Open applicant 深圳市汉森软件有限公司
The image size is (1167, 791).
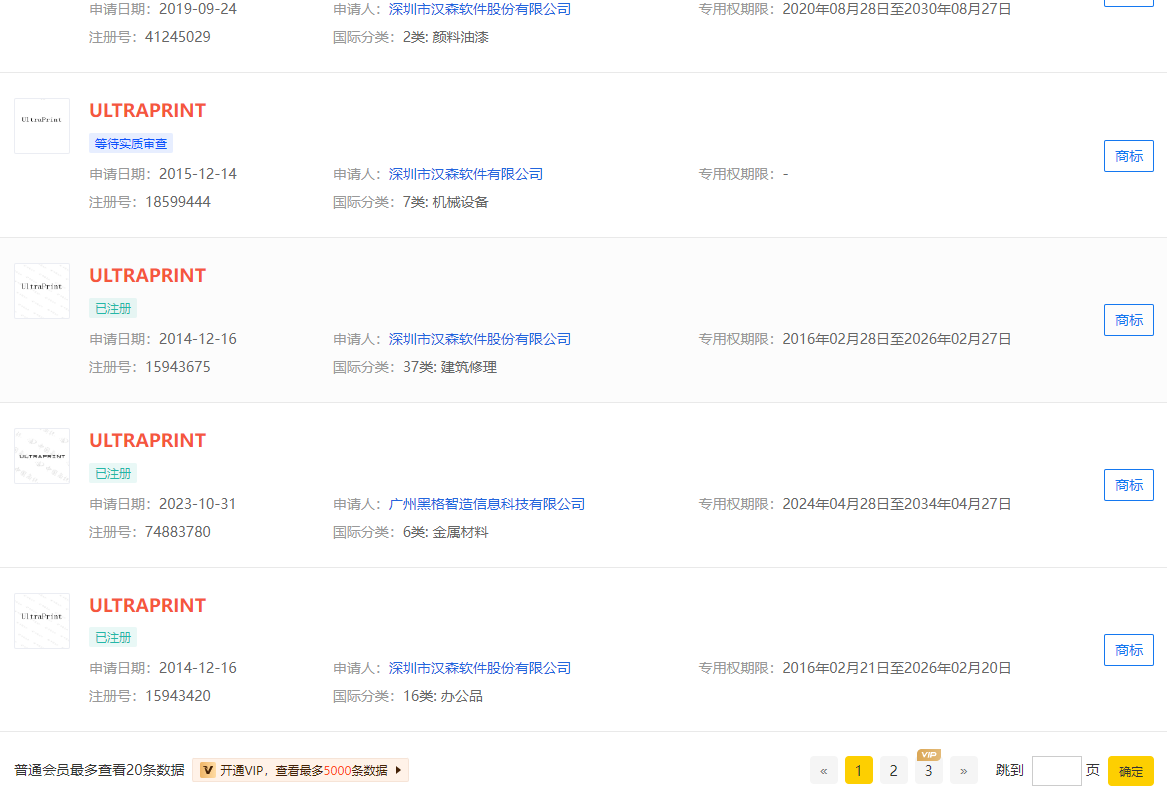[x=465, y=174]
